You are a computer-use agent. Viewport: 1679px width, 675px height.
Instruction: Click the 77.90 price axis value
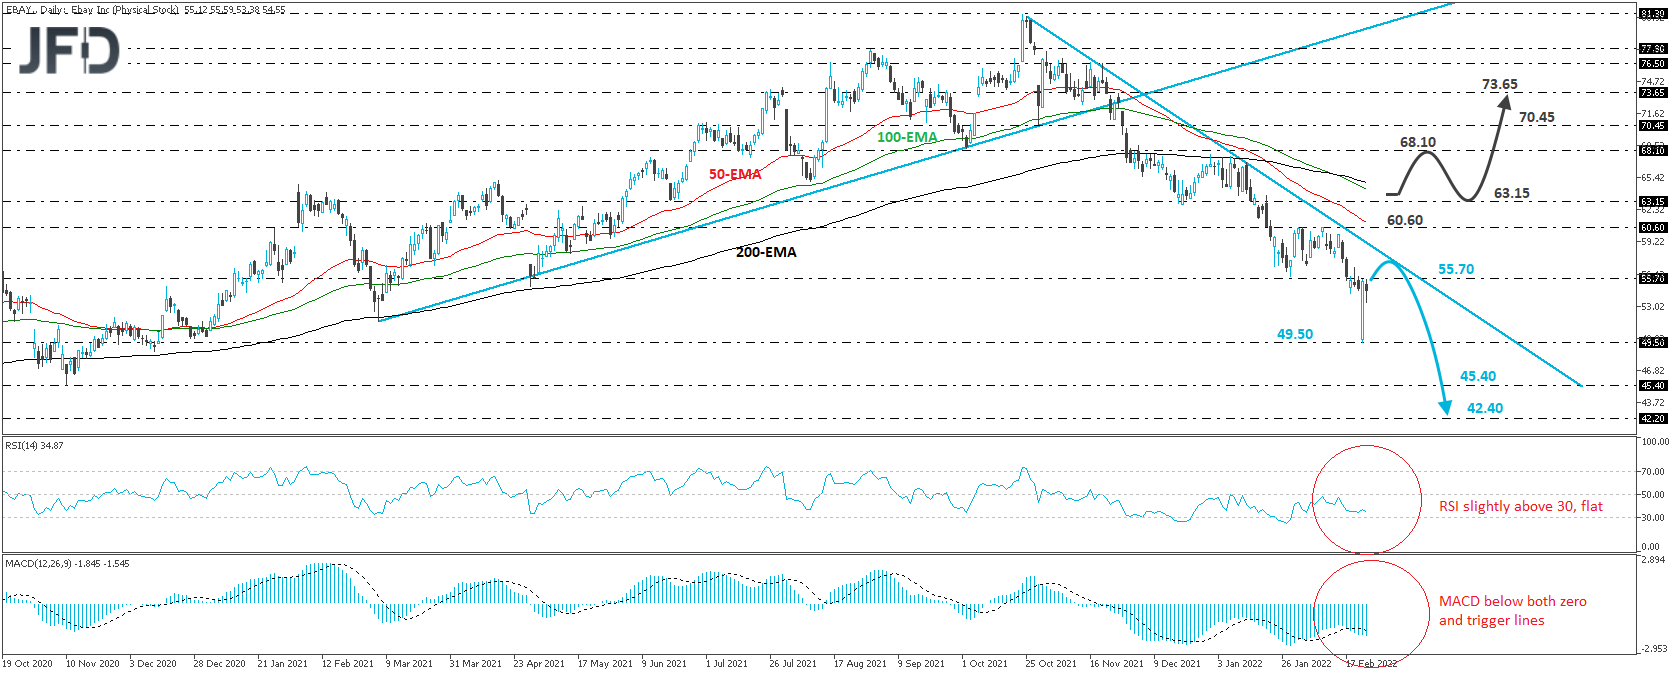pos(1653,48)
